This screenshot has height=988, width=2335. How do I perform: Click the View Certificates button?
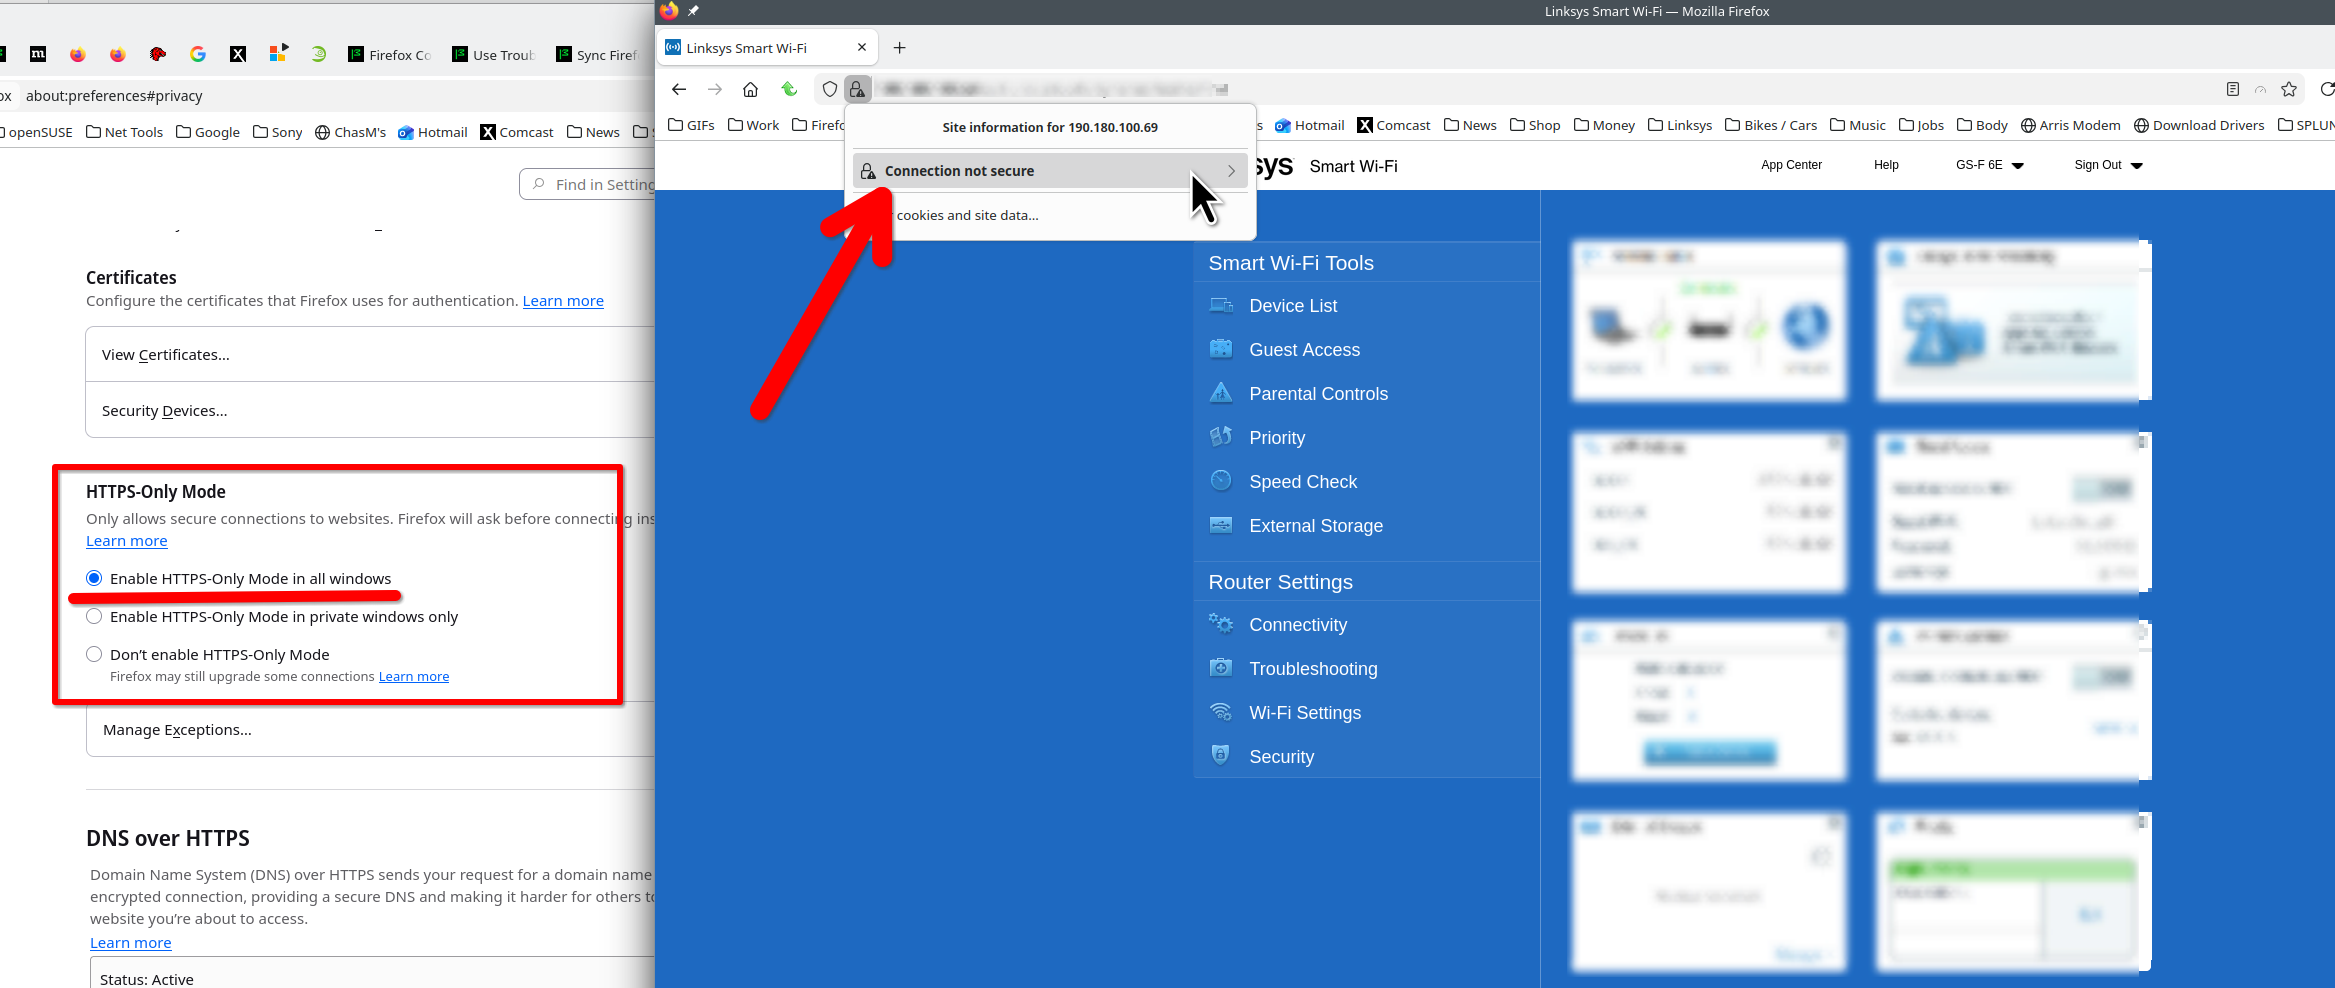(x=370, y=355)
